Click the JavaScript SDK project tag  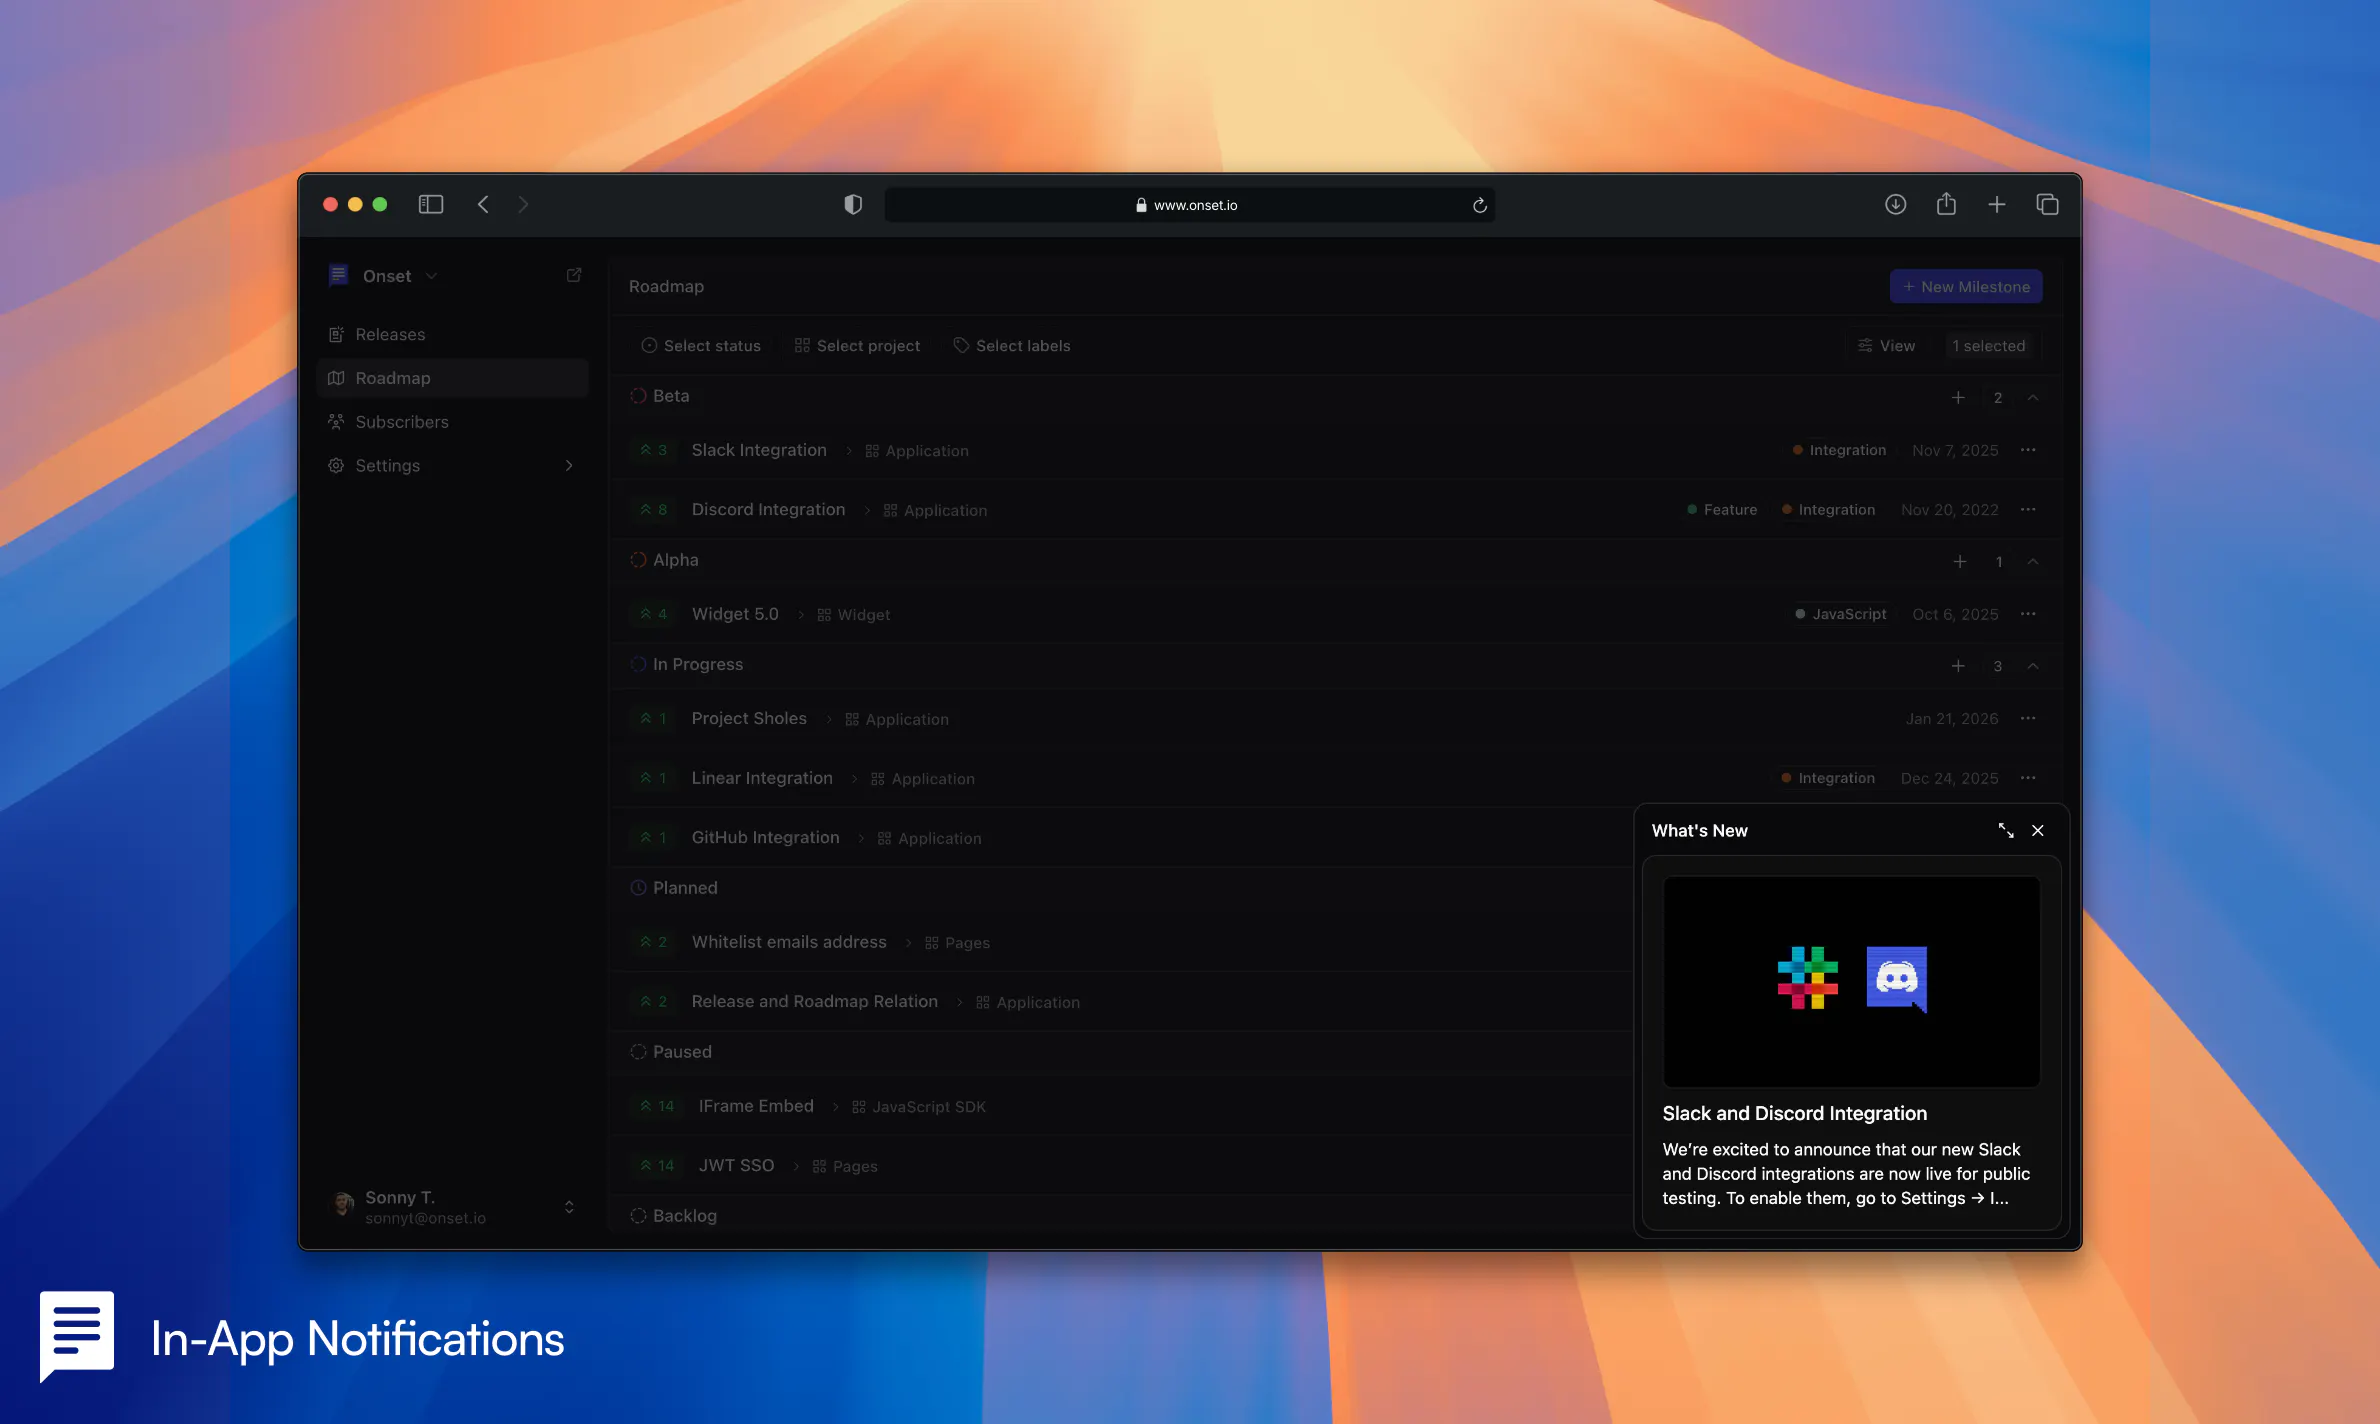point(919,1107)
